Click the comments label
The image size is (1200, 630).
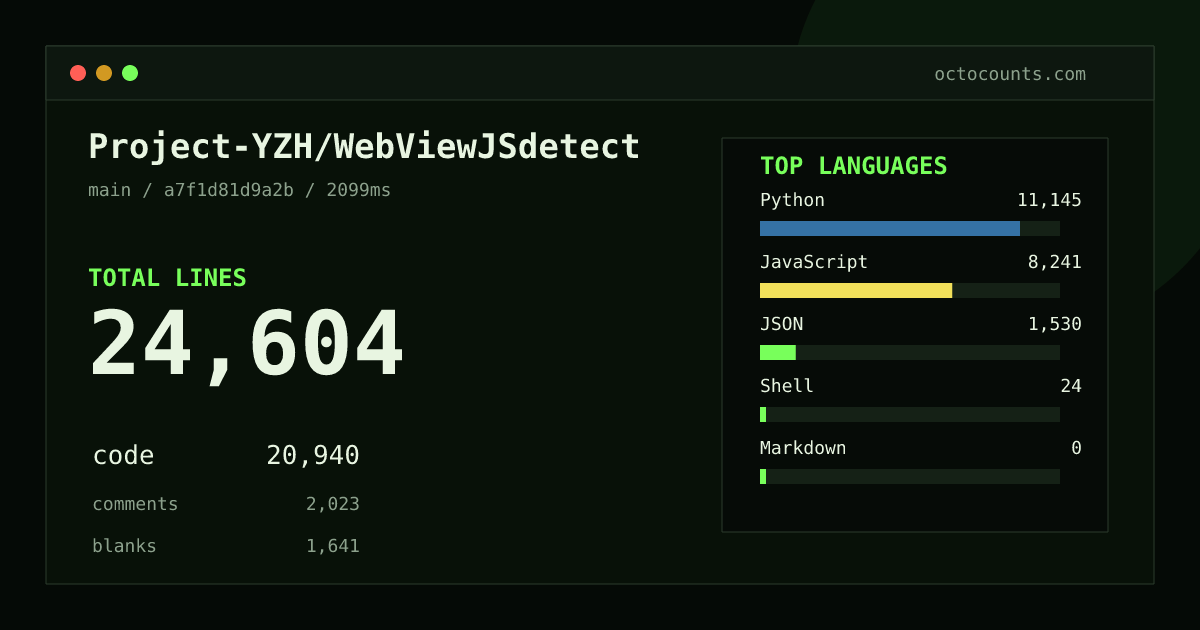coord(135,504)
